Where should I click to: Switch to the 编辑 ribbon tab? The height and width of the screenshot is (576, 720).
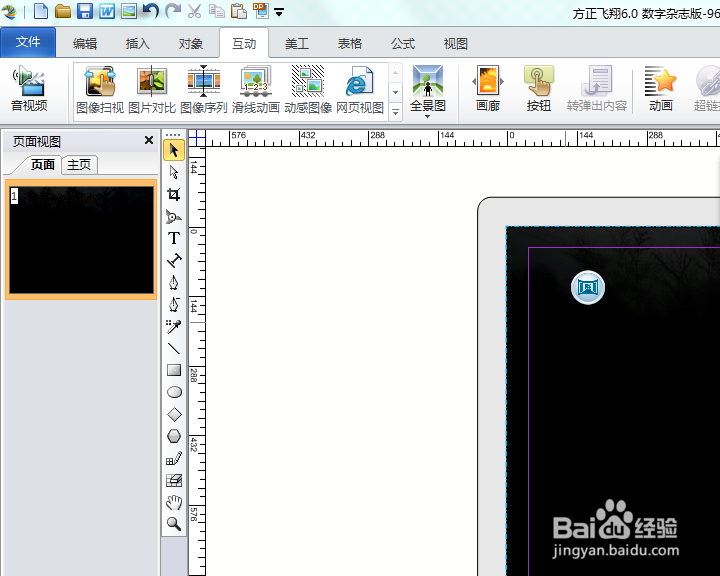click(85, 44)
